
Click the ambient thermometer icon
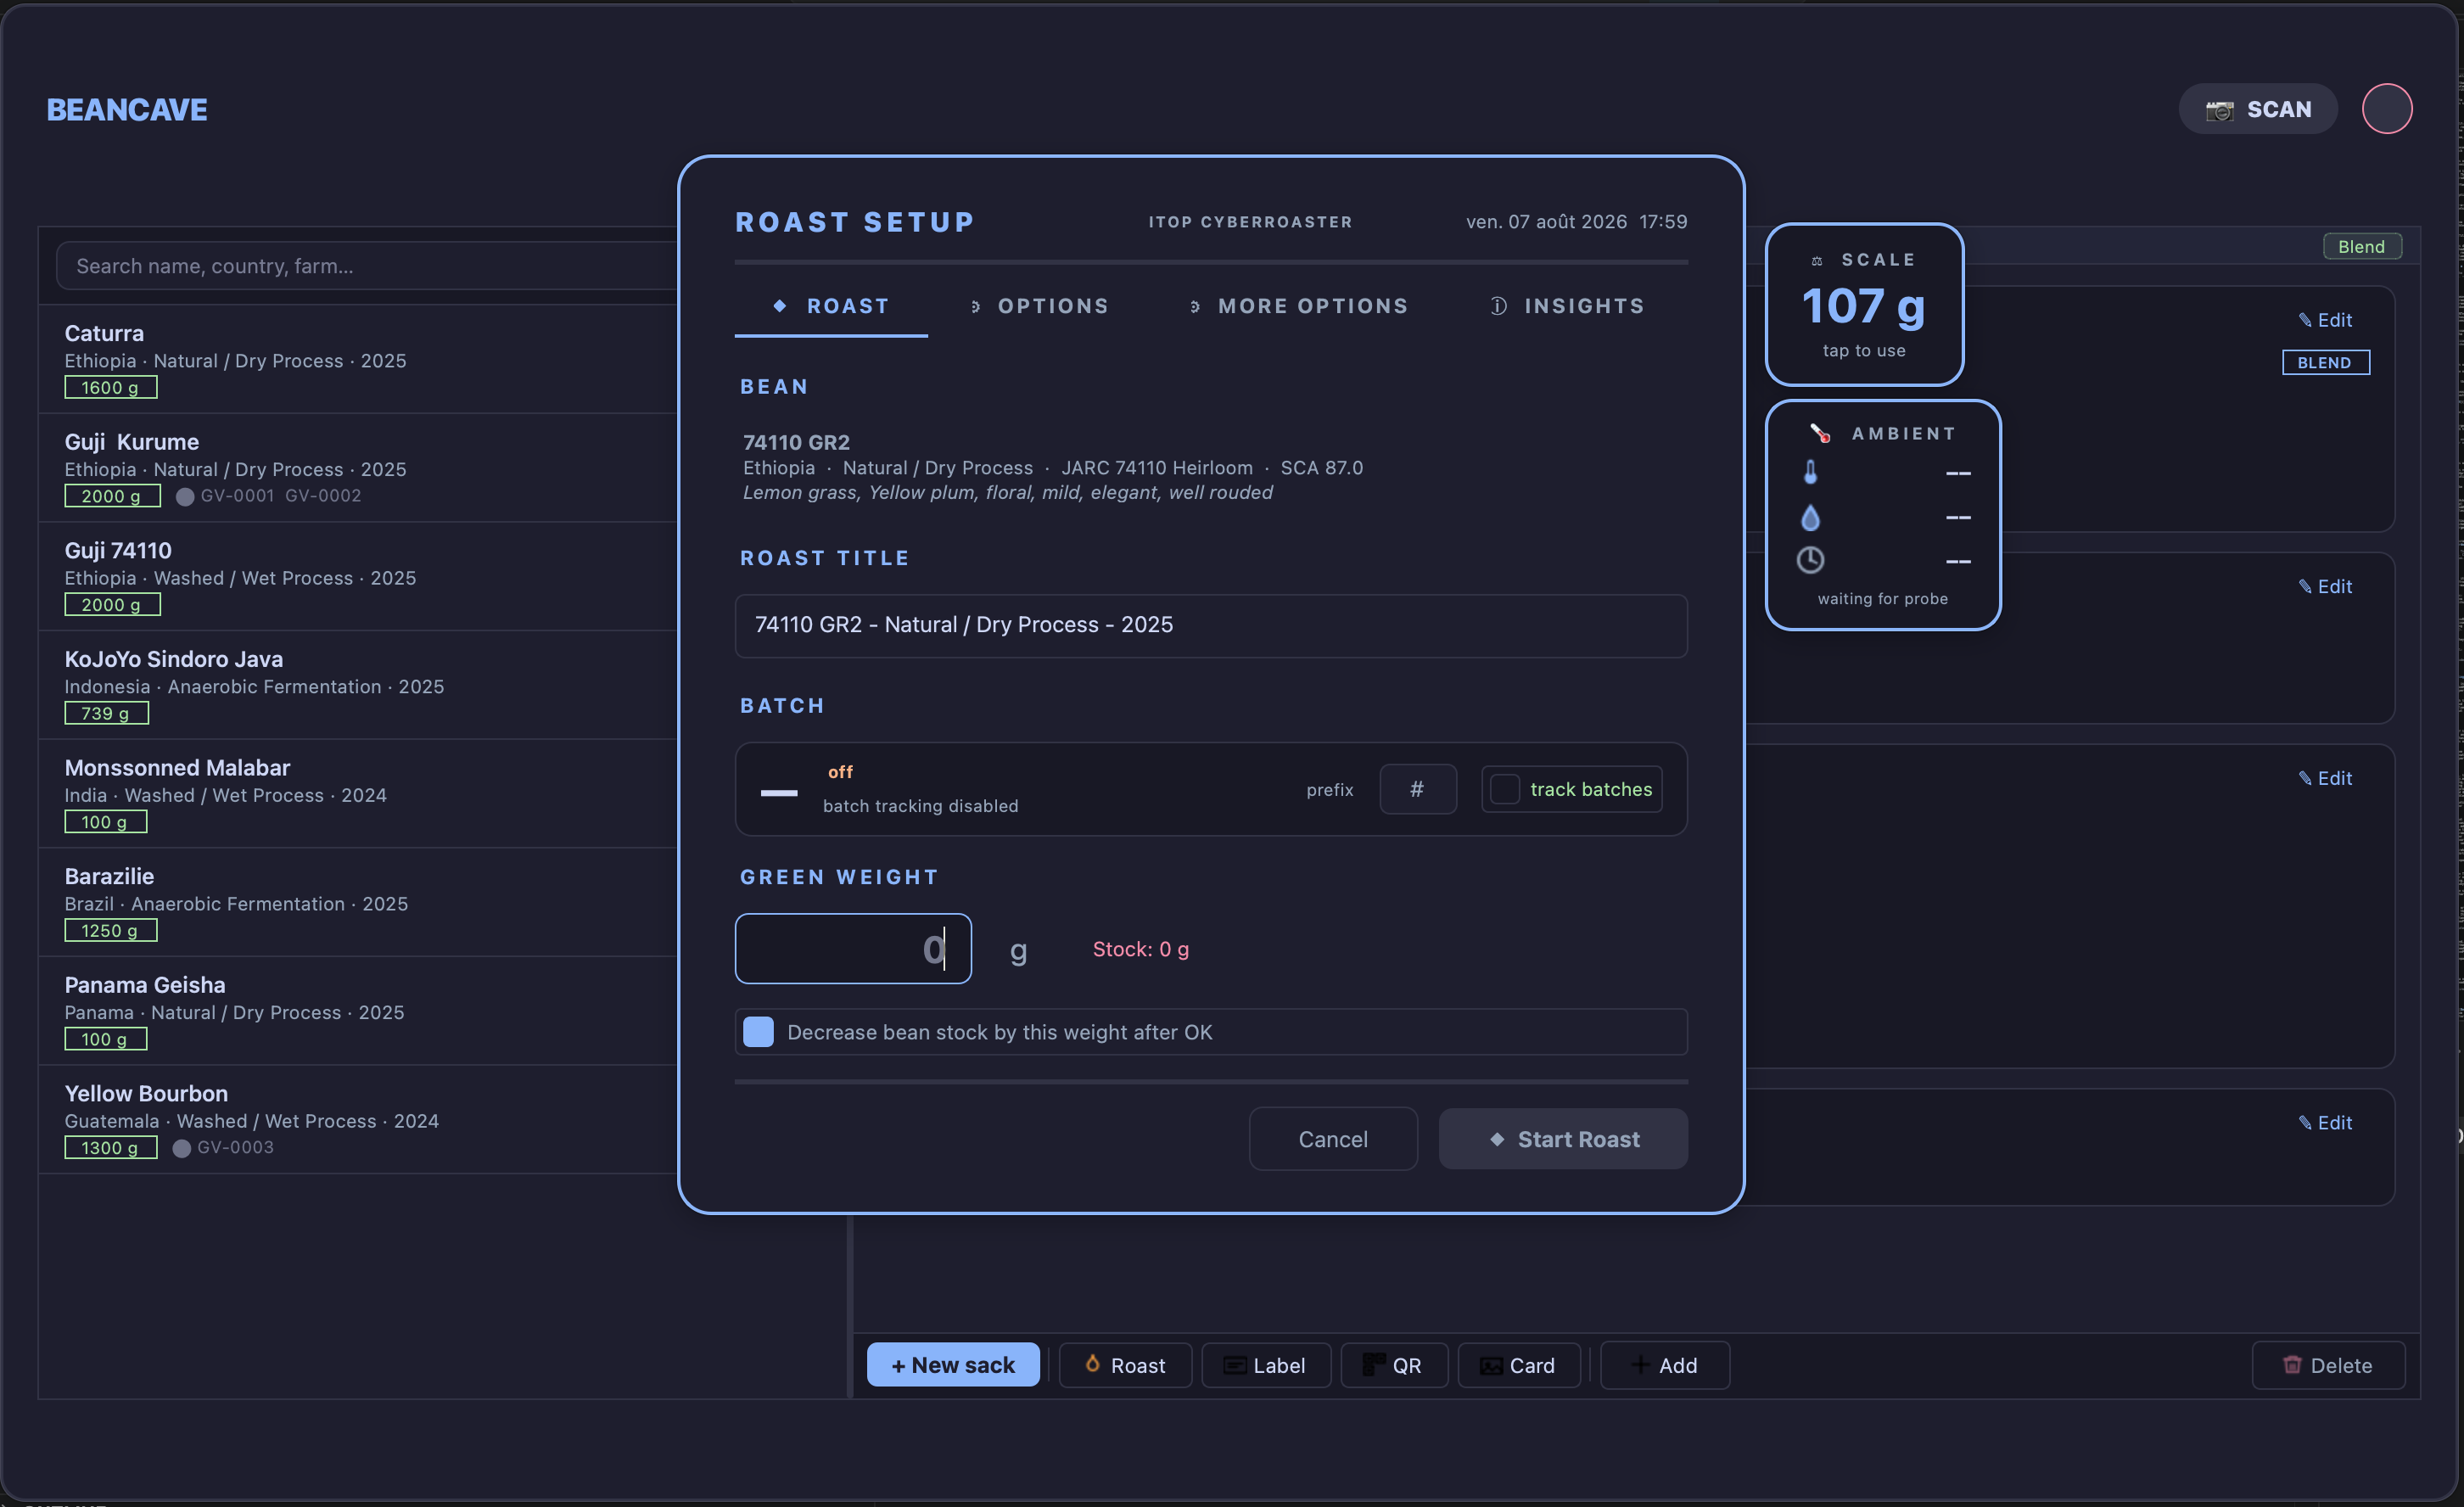point(1809,472)
